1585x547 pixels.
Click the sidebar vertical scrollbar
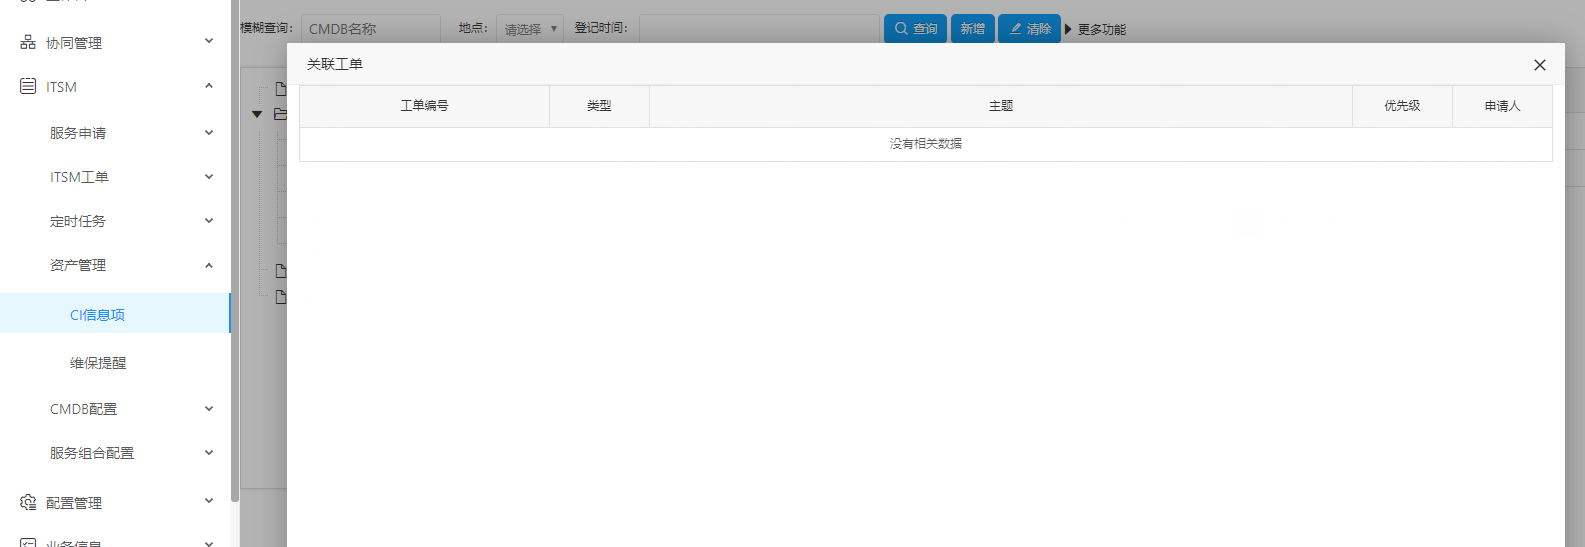pyautogui.click(x=235, y=250)
